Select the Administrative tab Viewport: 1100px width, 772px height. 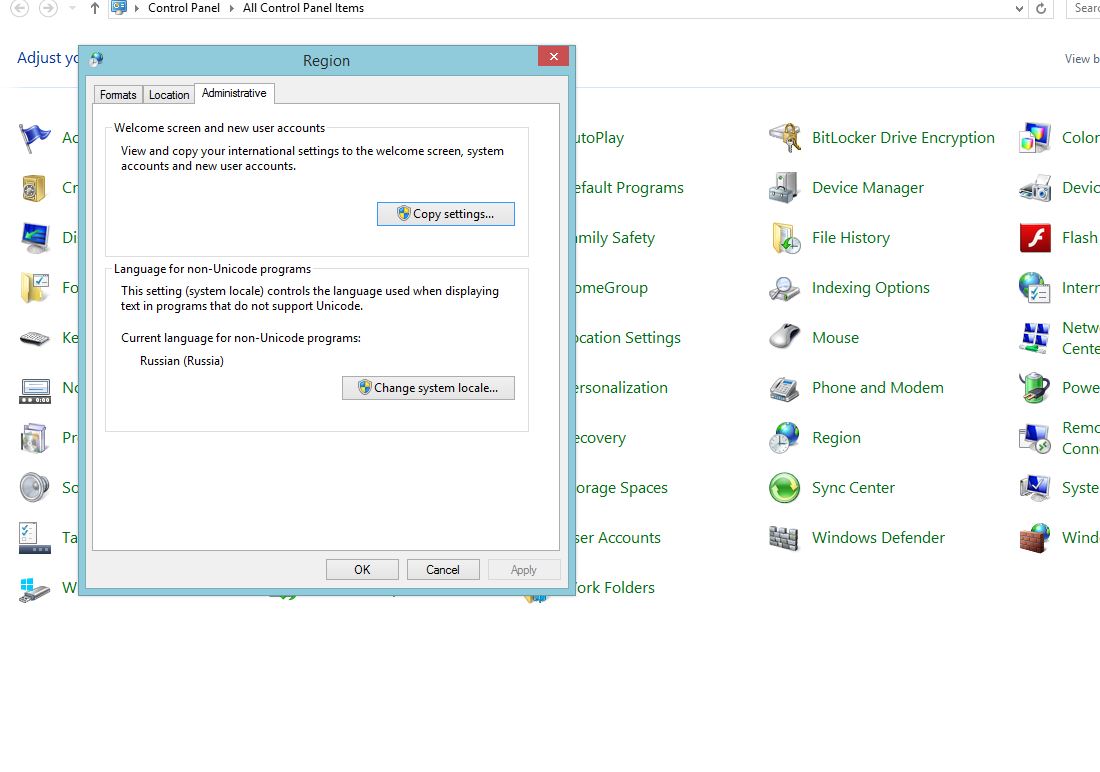[234, 93]
